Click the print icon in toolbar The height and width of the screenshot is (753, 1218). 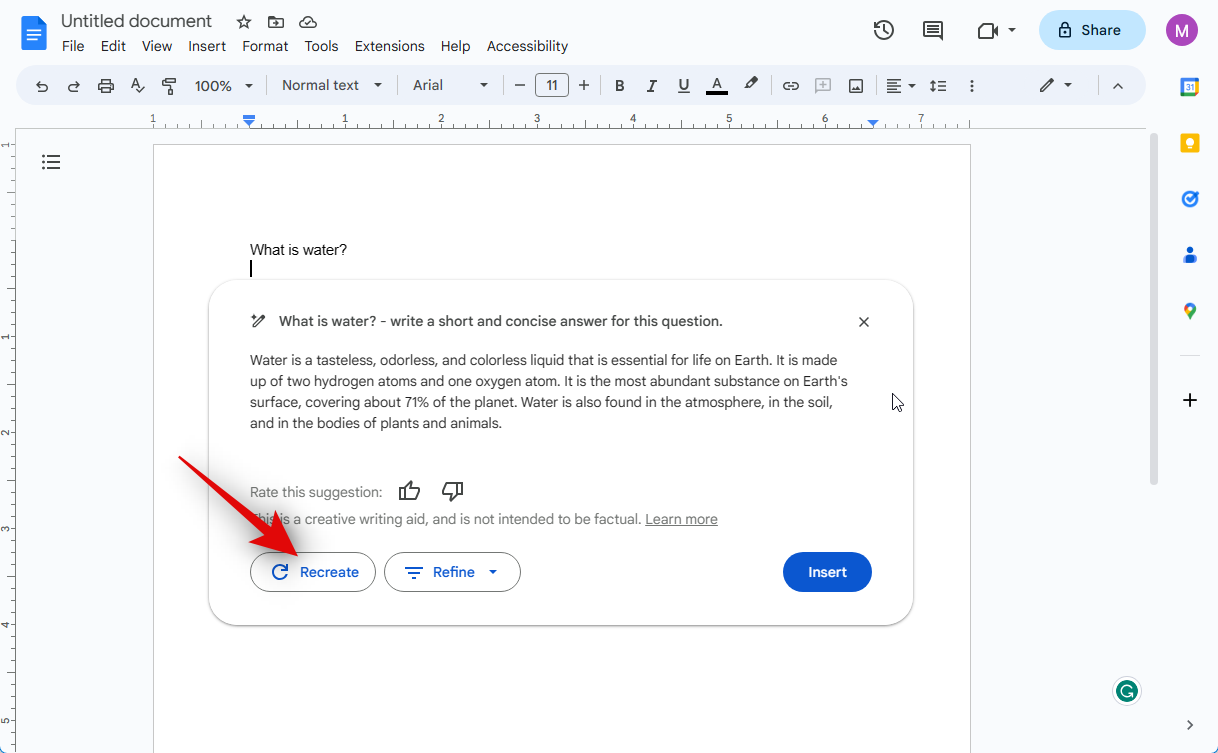coord(106,86)
